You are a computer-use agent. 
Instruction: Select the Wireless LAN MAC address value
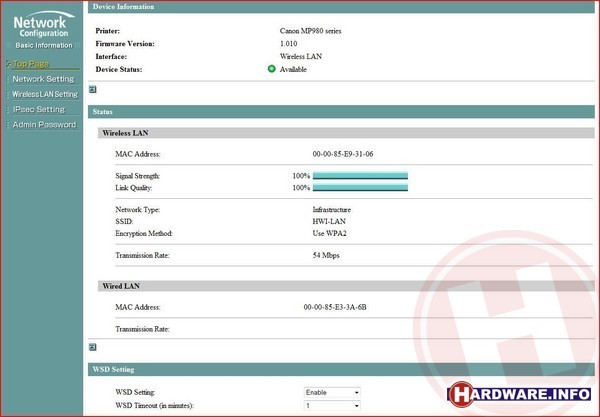[343, 154]
